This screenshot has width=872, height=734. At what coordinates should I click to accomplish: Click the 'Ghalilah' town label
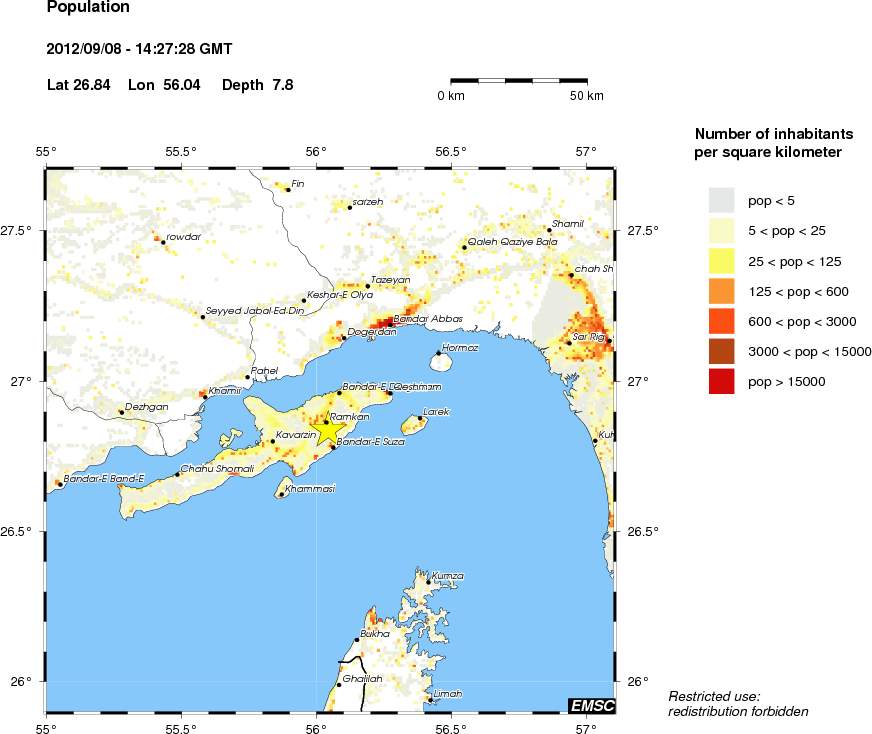pyautogui.click(x=363, y=679)
